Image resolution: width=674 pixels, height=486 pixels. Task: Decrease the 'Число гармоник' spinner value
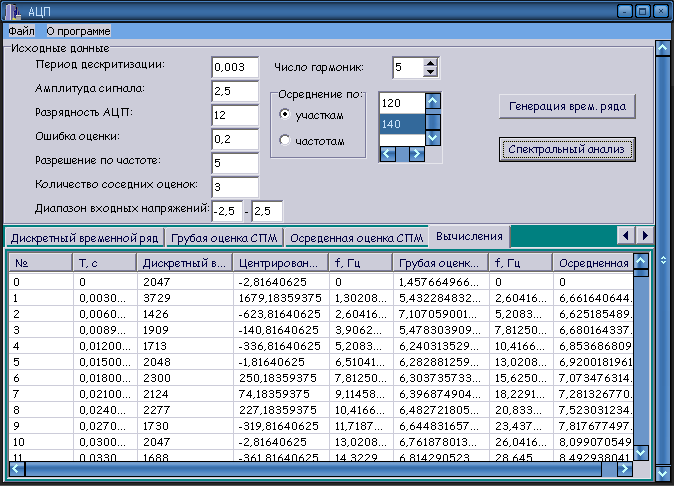point(431,72)
